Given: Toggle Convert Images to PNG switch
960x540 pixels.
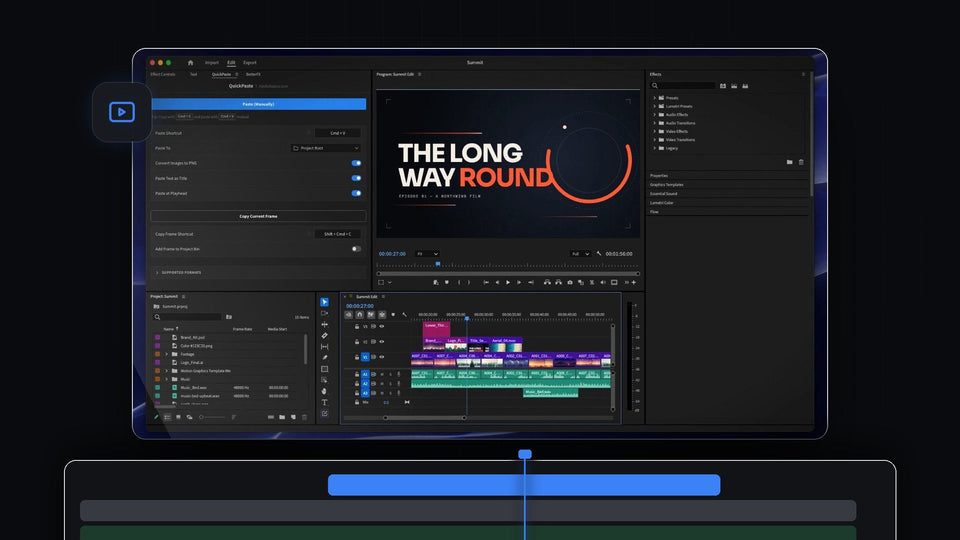Looking at the screenshot, I should coord(356,163).
